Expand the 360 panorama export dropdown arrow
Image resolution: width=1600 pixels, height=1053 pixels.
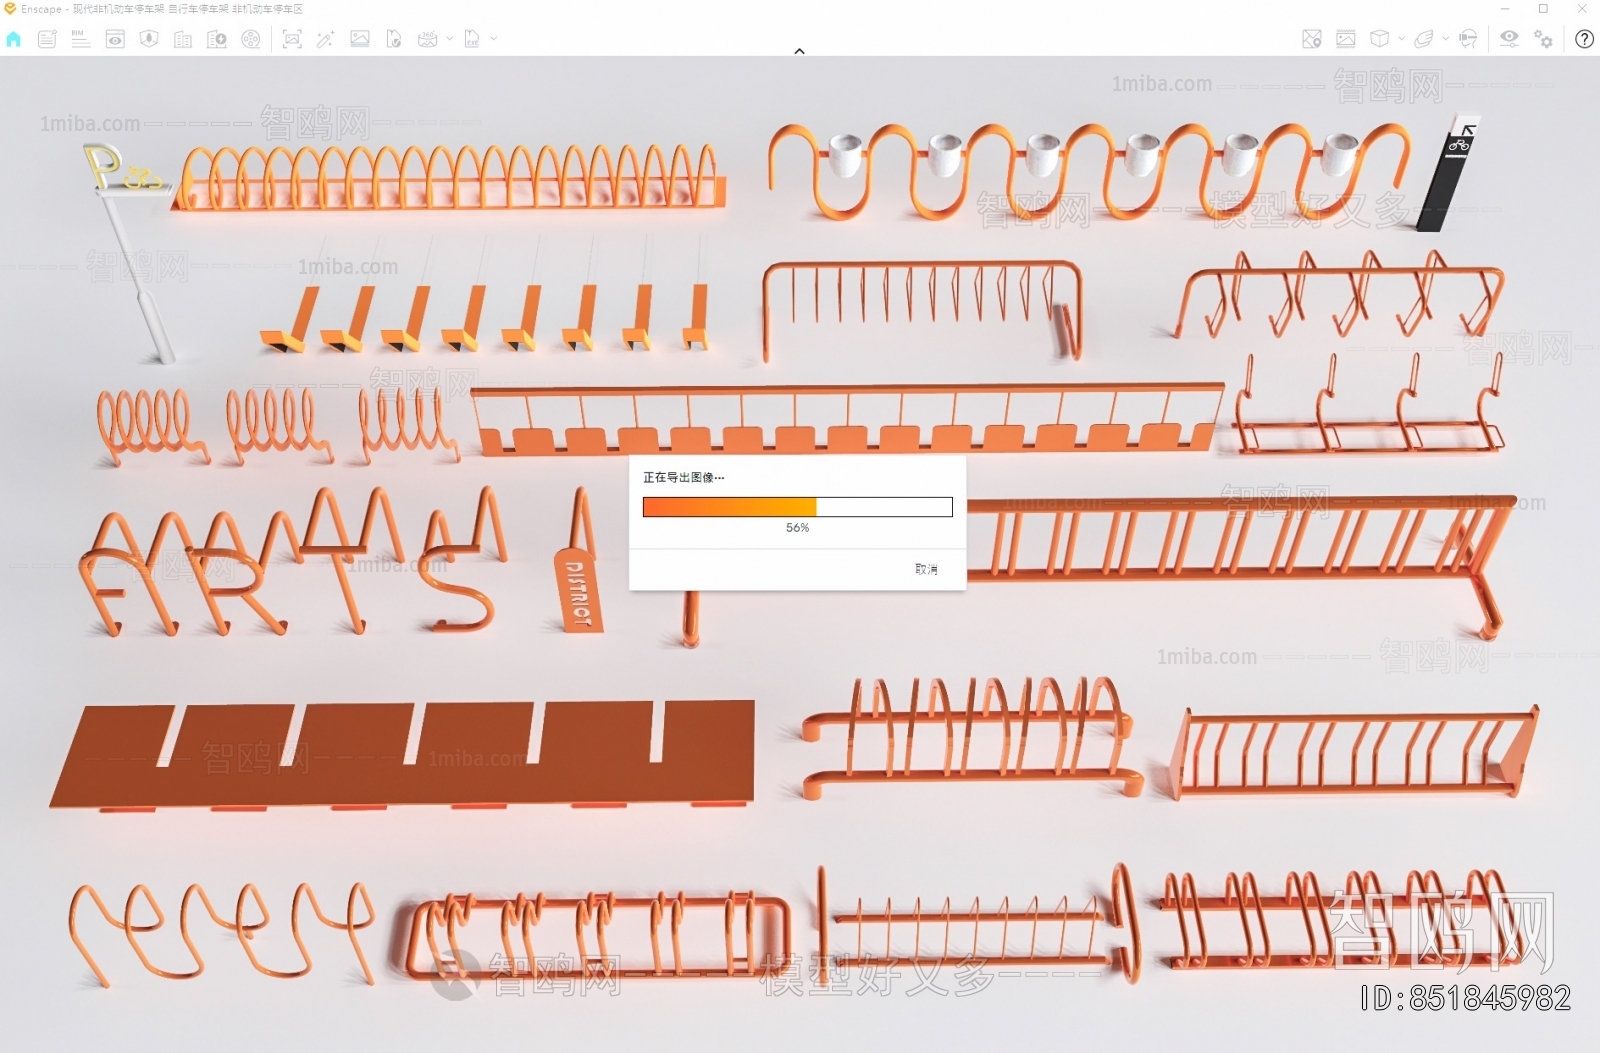[449, 39]
